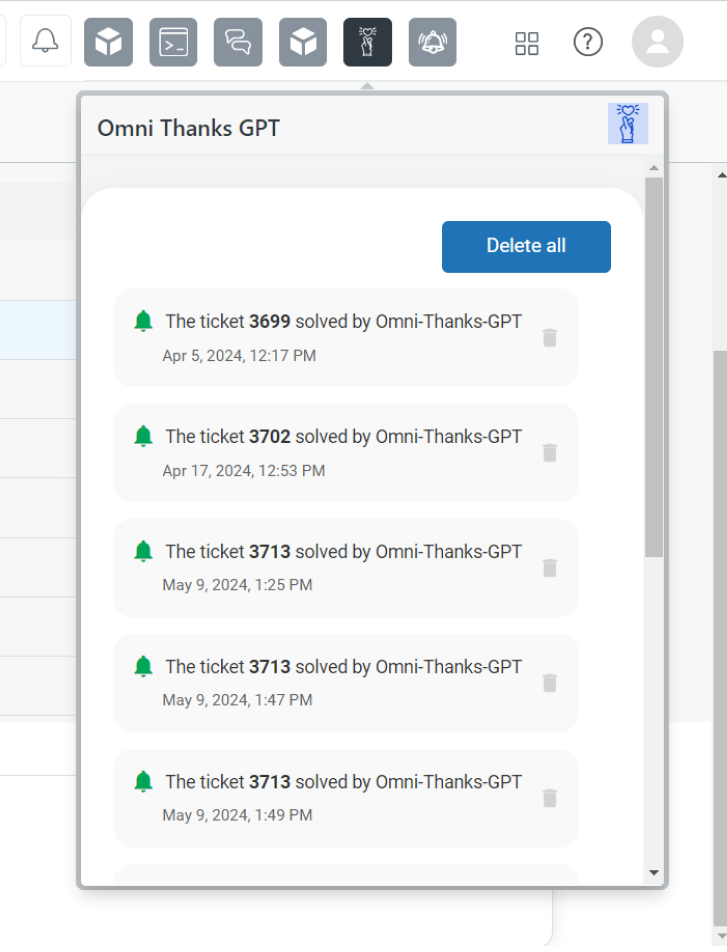
Task: Open the ringing bell alert app icon
Action: [432, 42]
